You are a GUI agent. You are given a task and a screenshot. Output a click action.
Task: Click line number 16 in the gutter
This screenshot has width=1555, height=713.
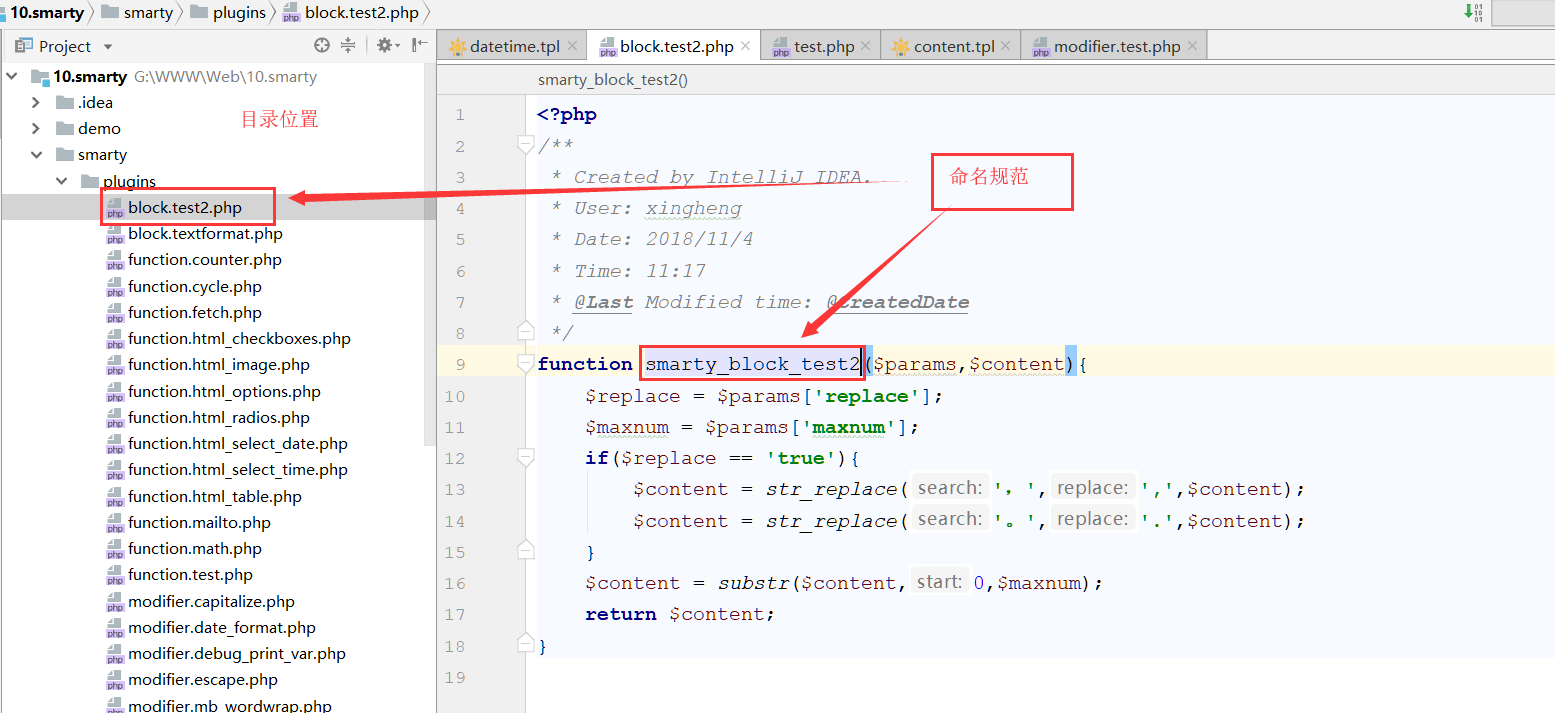click(456, 583)
